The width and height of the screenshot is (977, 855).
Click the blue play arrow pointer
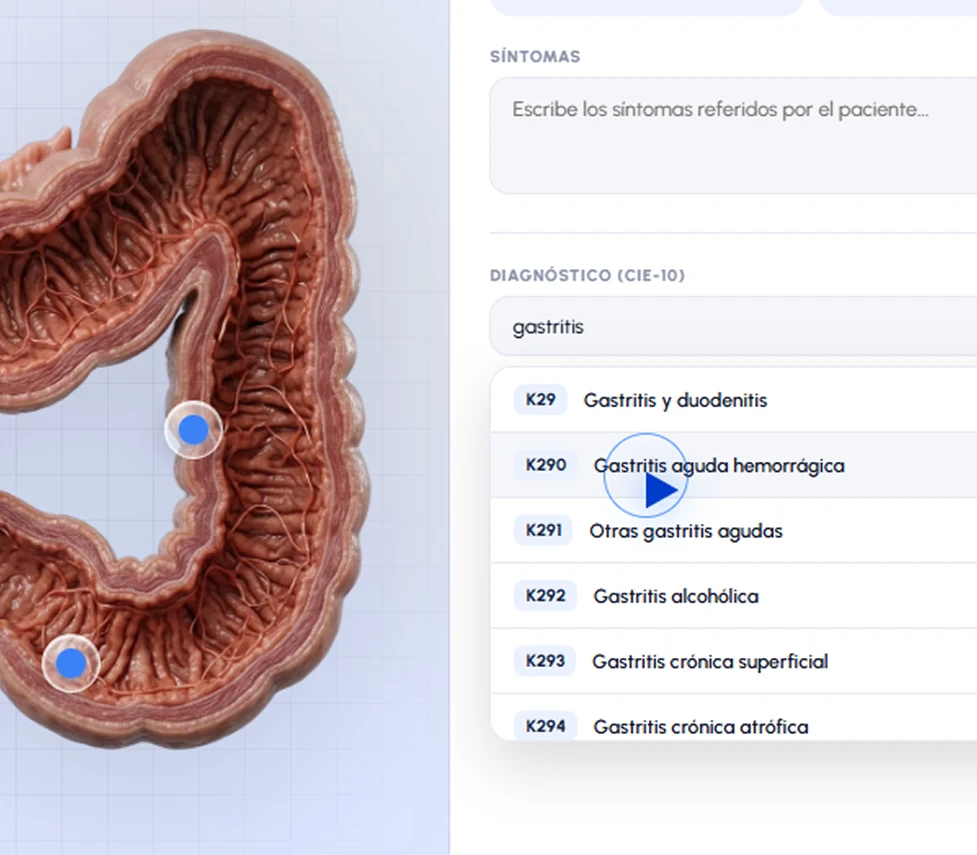tap(660, 490)
